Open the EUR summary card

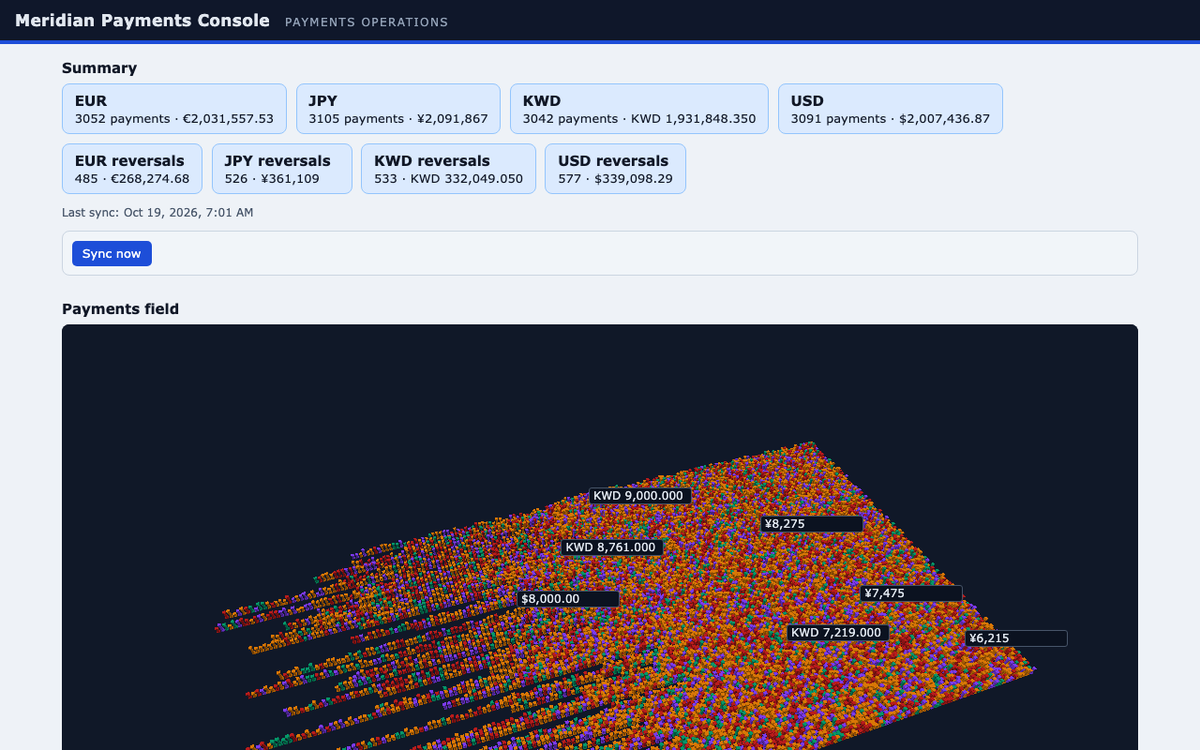[174, 109]
